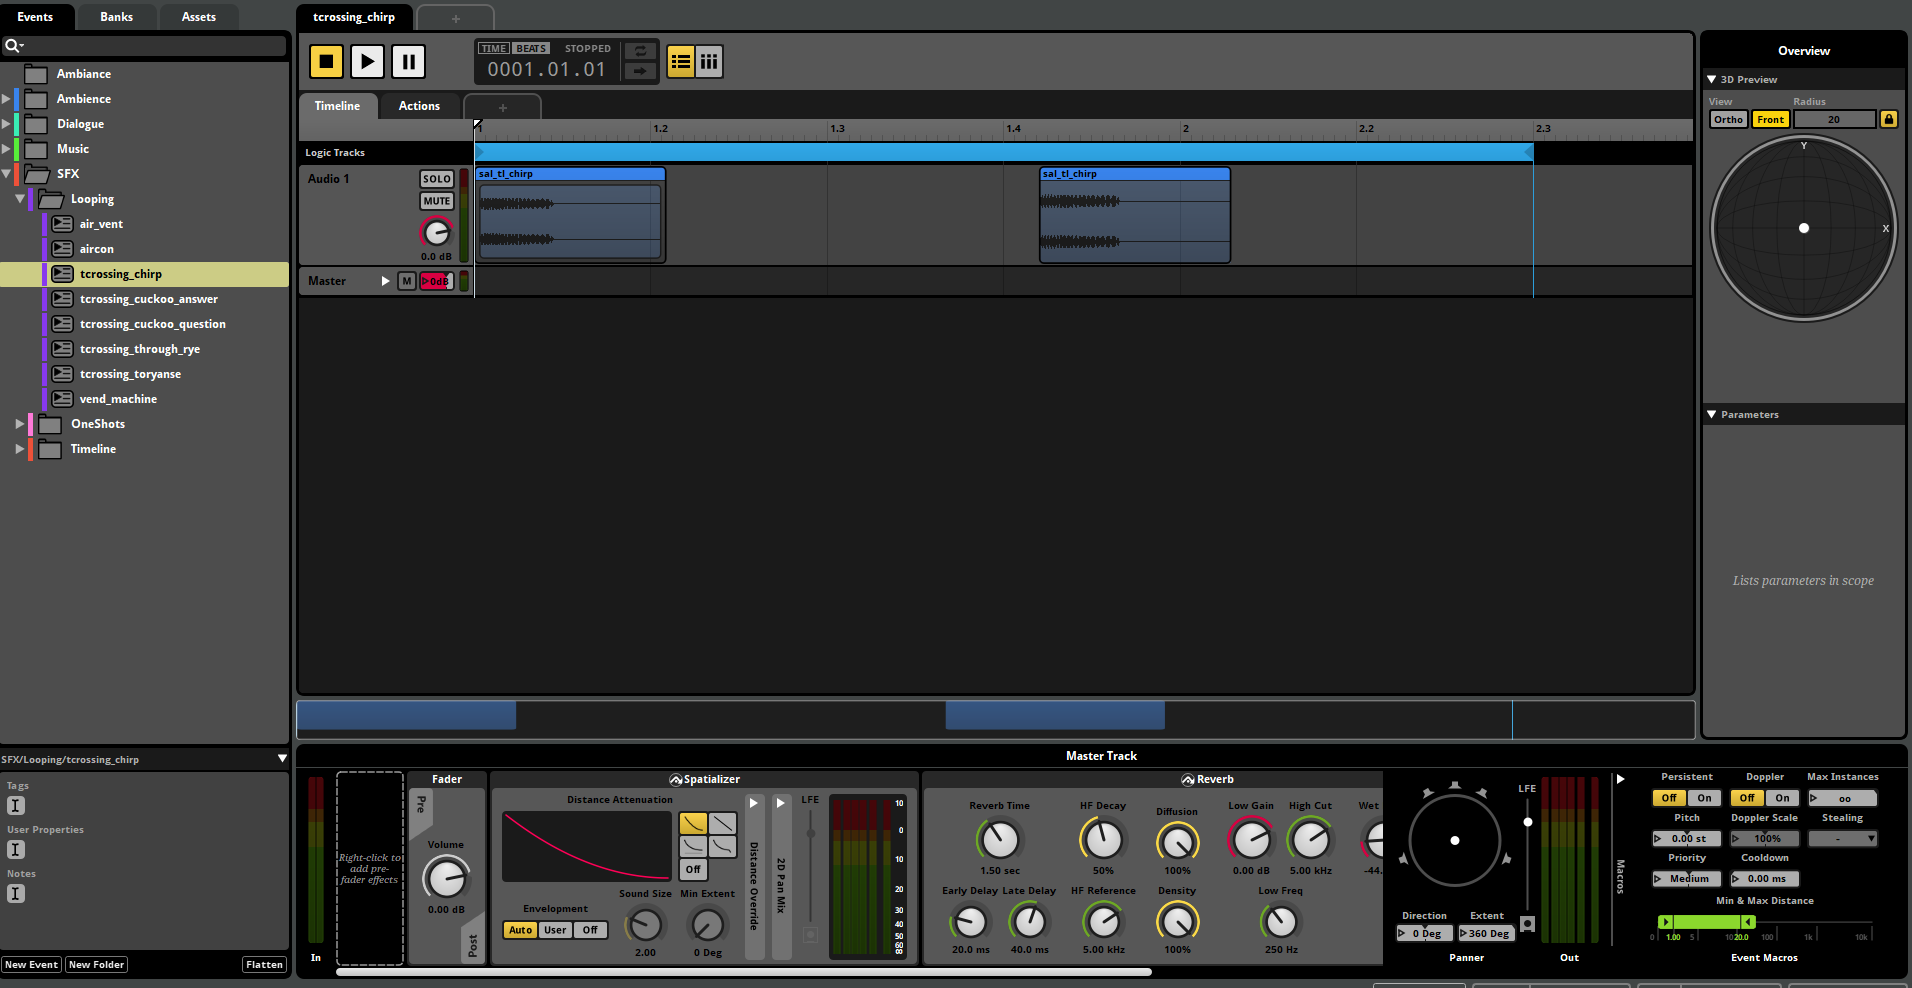Select the vend_machine event

[118, 399]
